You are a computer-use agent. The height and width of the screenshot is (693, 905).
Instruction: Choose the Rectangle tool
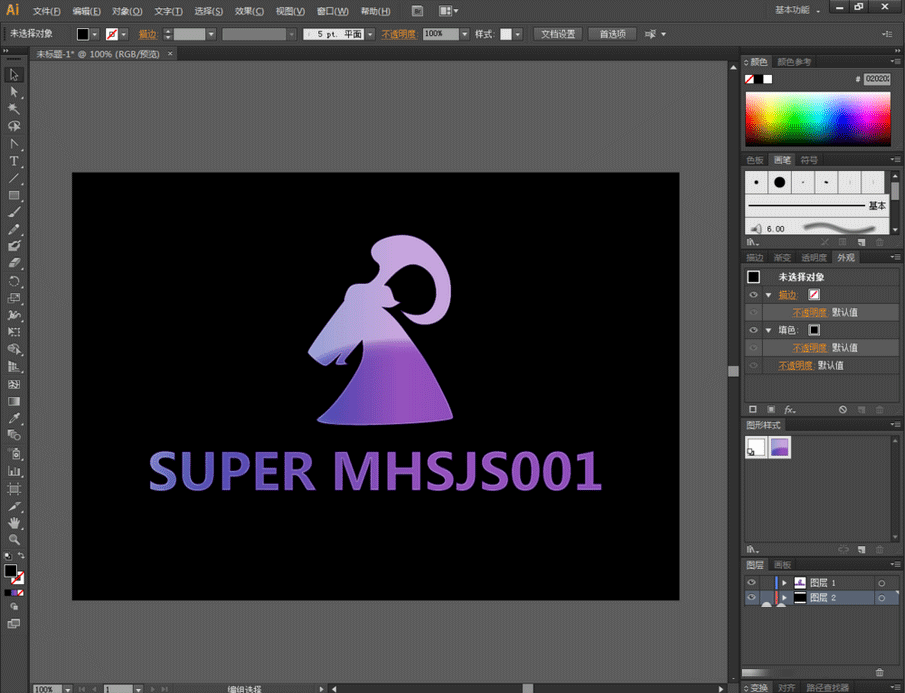point(14,196)
